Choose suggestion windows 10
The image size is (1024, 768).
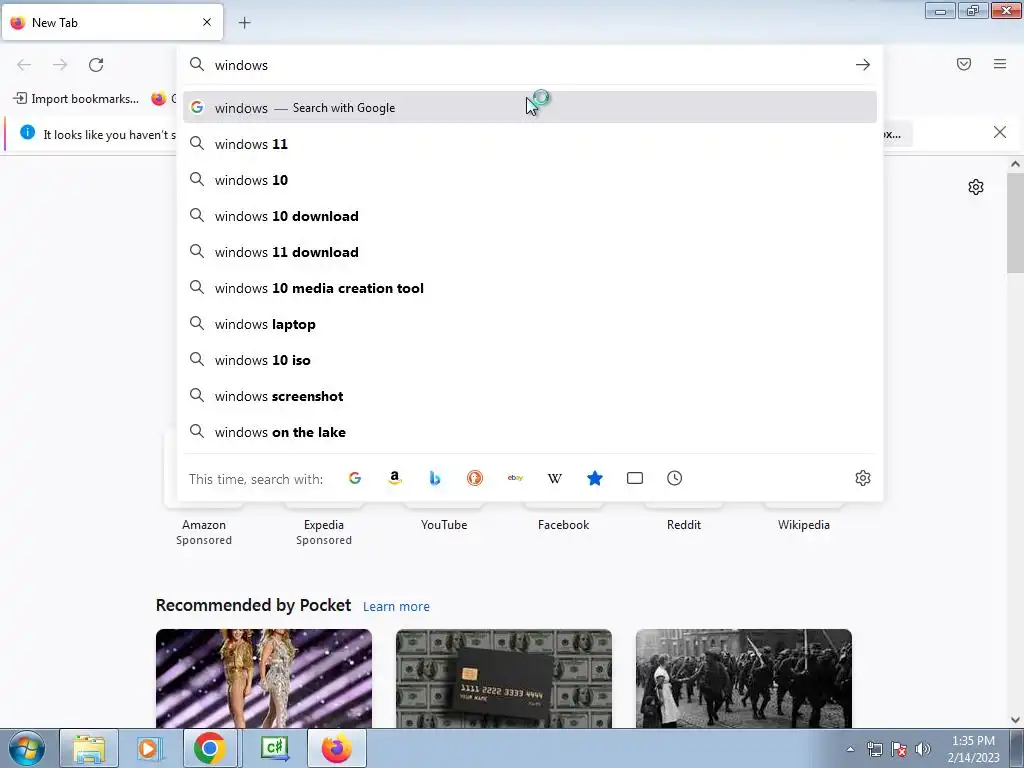tap(530, 180)
